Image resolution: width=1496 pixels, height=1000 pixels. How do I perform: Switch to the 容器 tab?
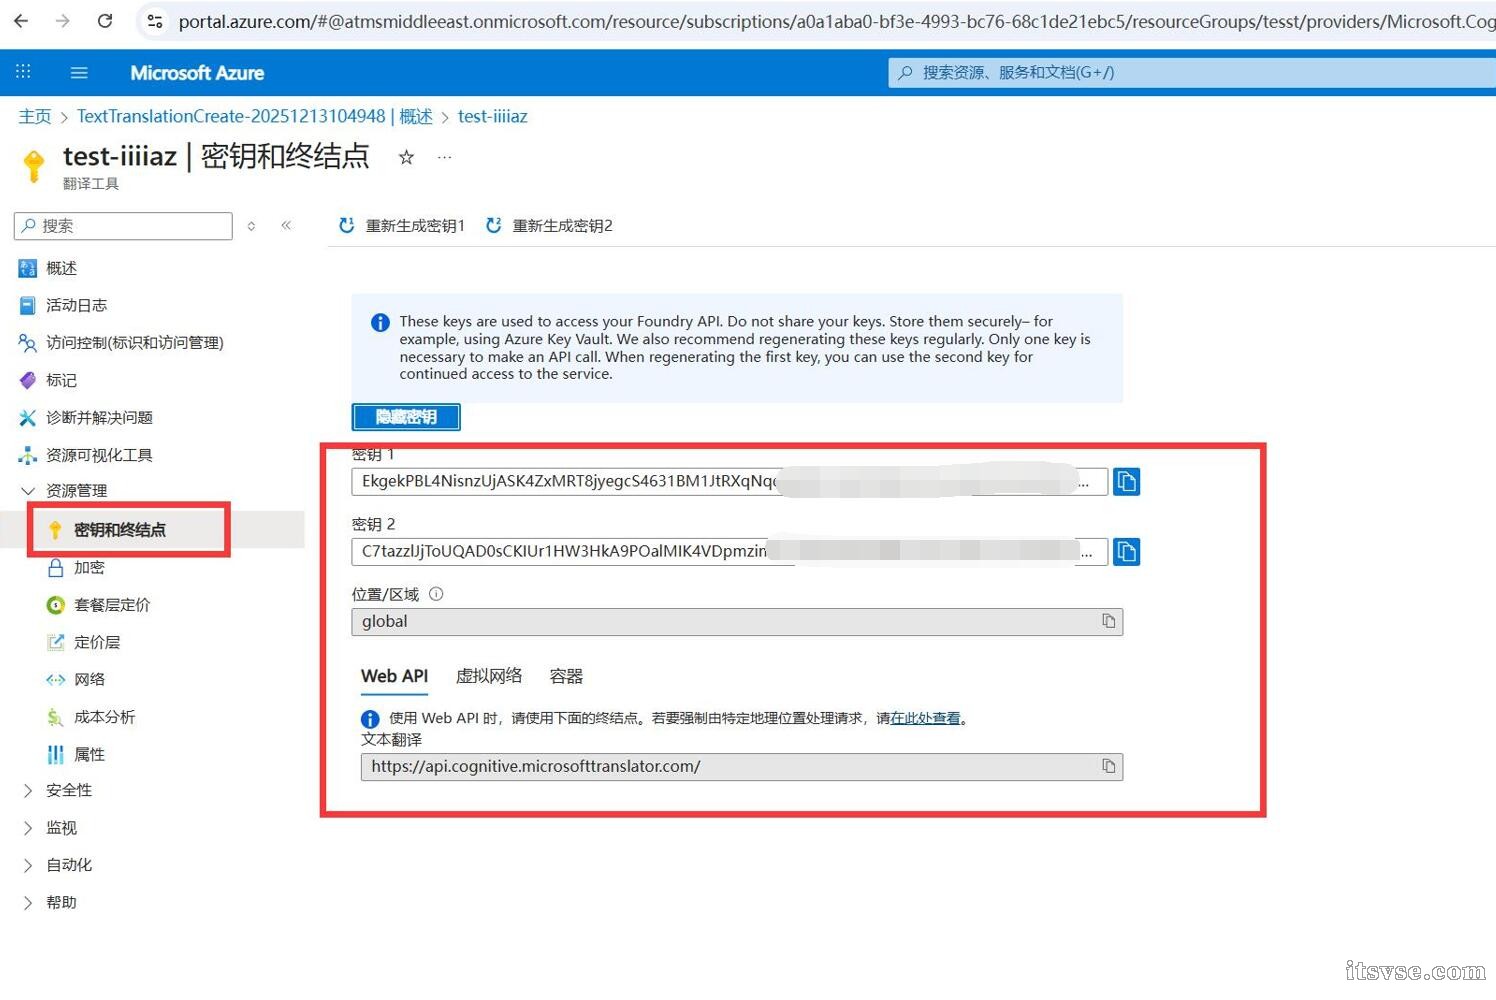tap(565, 675)
